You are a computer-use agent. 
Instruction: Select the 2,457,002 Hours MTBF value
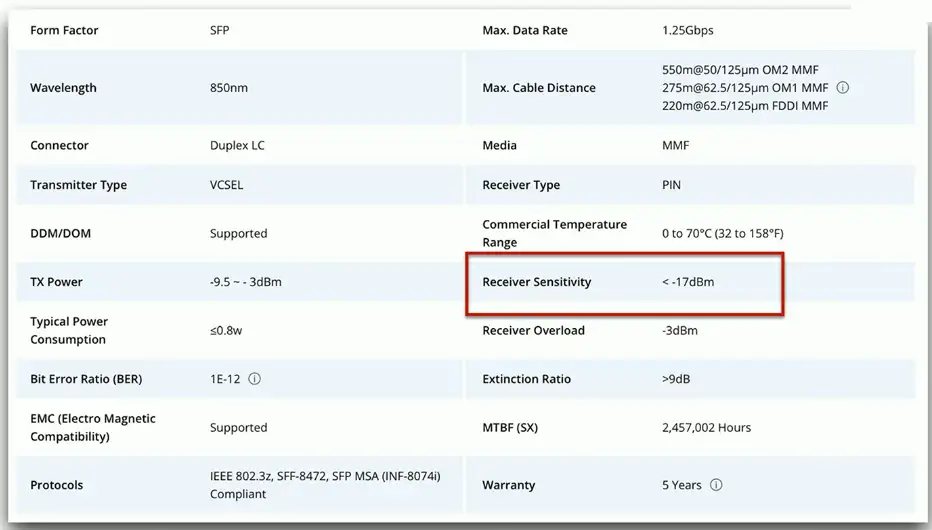(706, 427)
